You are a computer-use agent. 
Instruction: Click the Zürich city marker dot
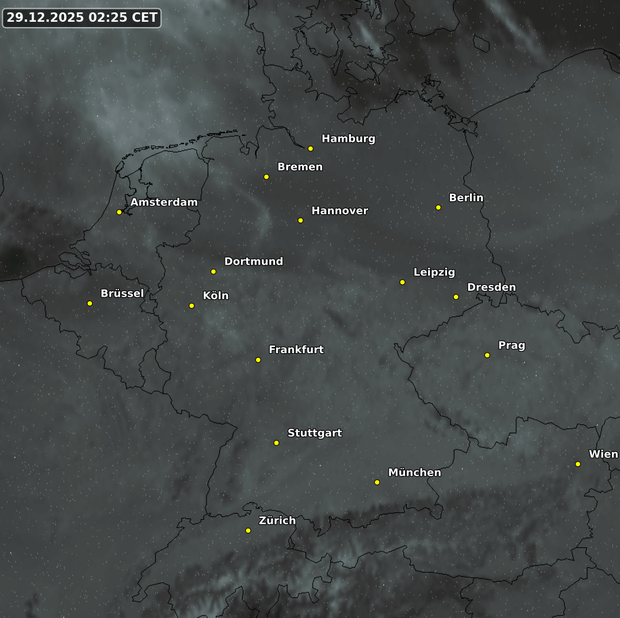[x=248, y=530]
